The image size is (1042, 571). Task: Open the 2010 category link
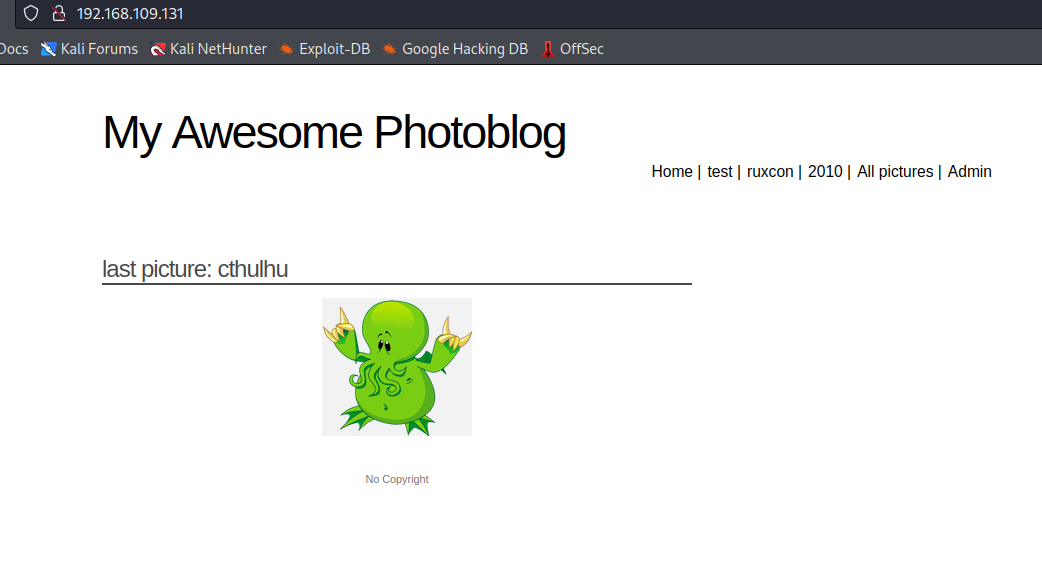pyautogui.click(x=825, y=171)
